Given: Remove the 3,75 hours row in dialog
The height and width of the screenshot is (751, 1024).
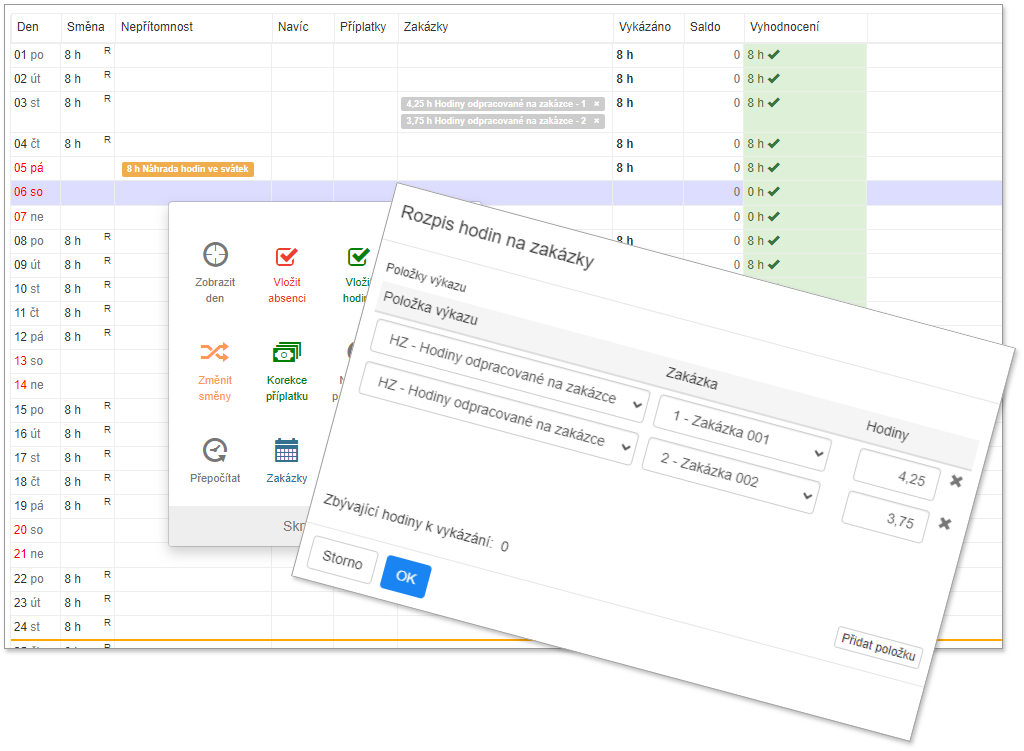Looking at the screenshot, I should (945, 523).
